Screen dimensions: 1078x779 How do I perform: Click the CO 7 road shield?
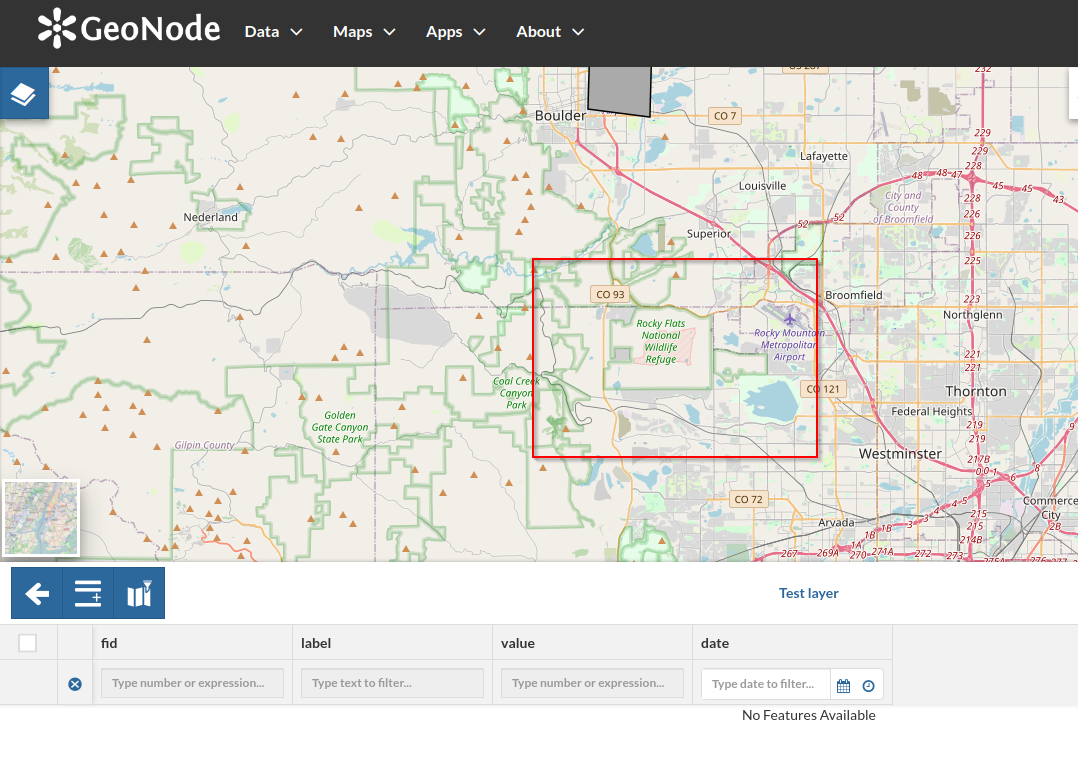coord(725,116)
